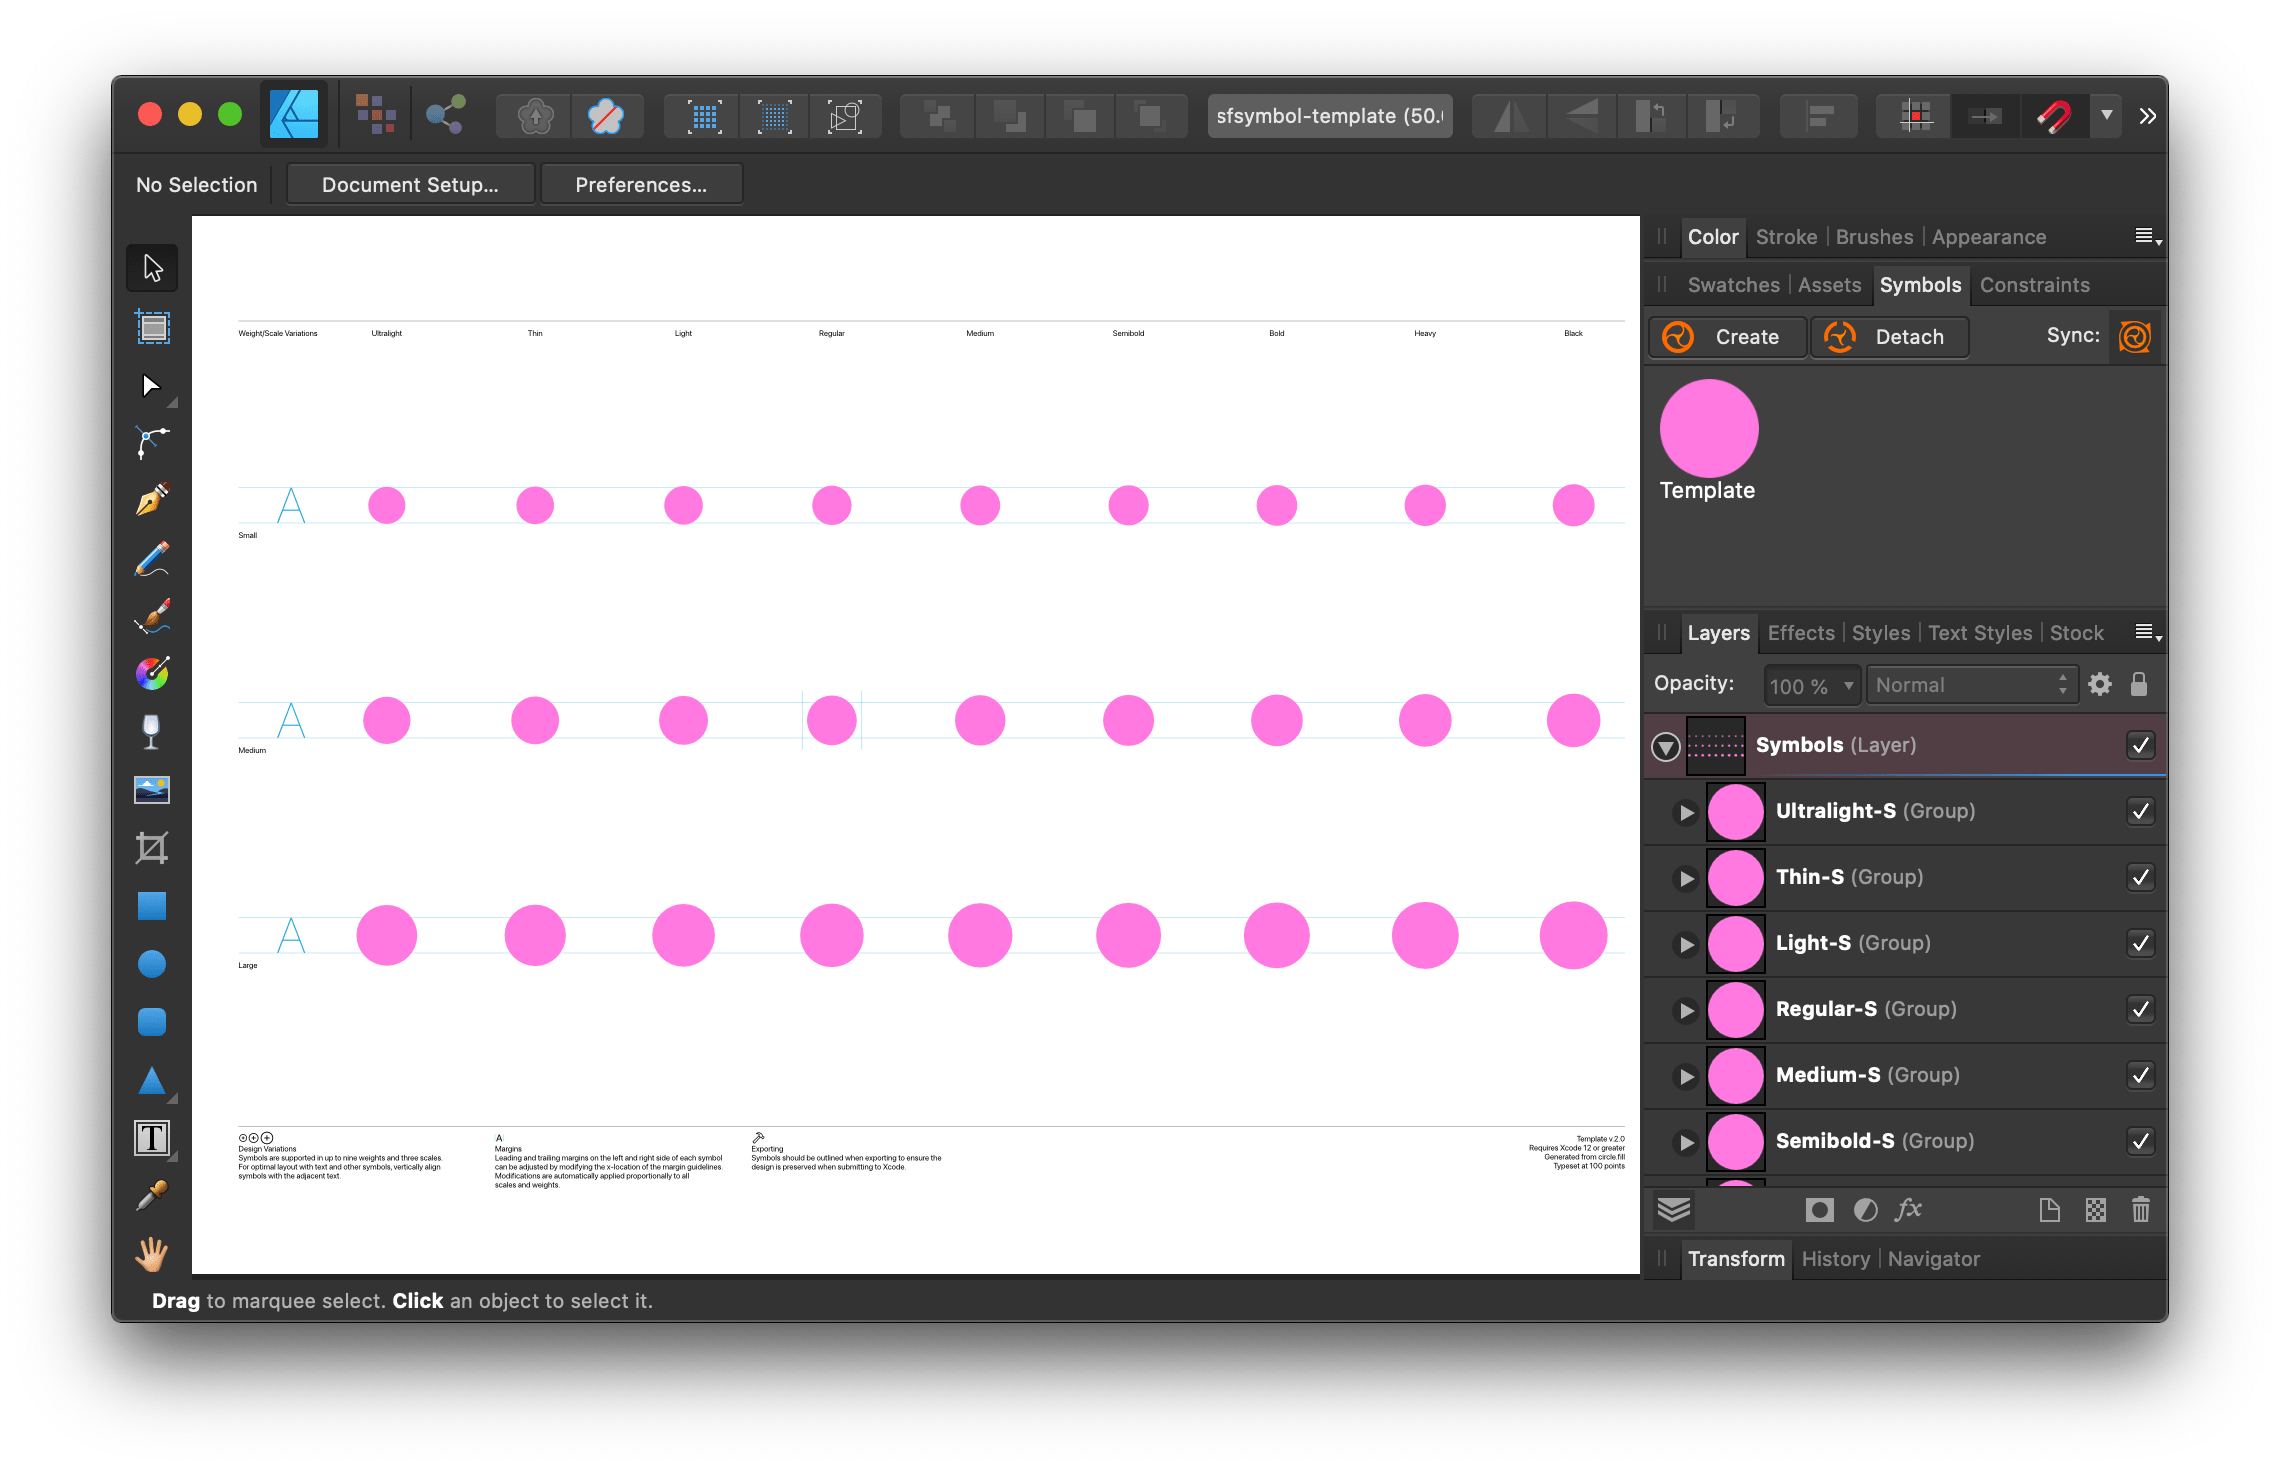Click the Detach symbol button
This screenshot has width=2280, height=1470.
tap(1889, 337)
